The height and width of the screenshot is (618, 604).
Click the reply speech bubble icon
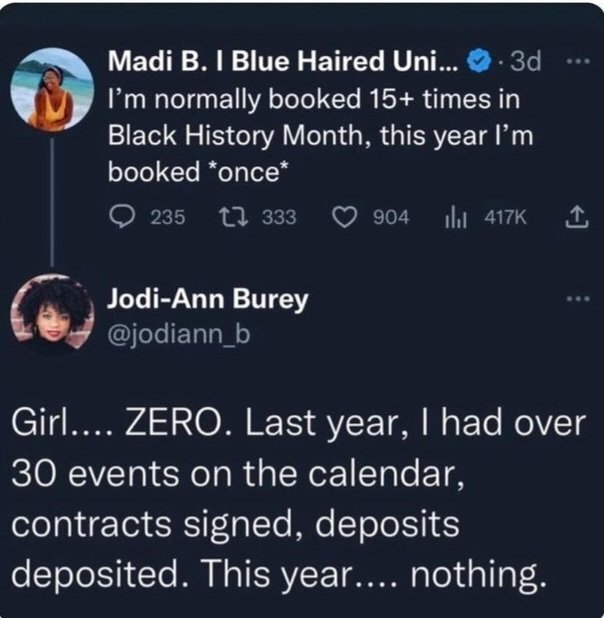[122, 216]
